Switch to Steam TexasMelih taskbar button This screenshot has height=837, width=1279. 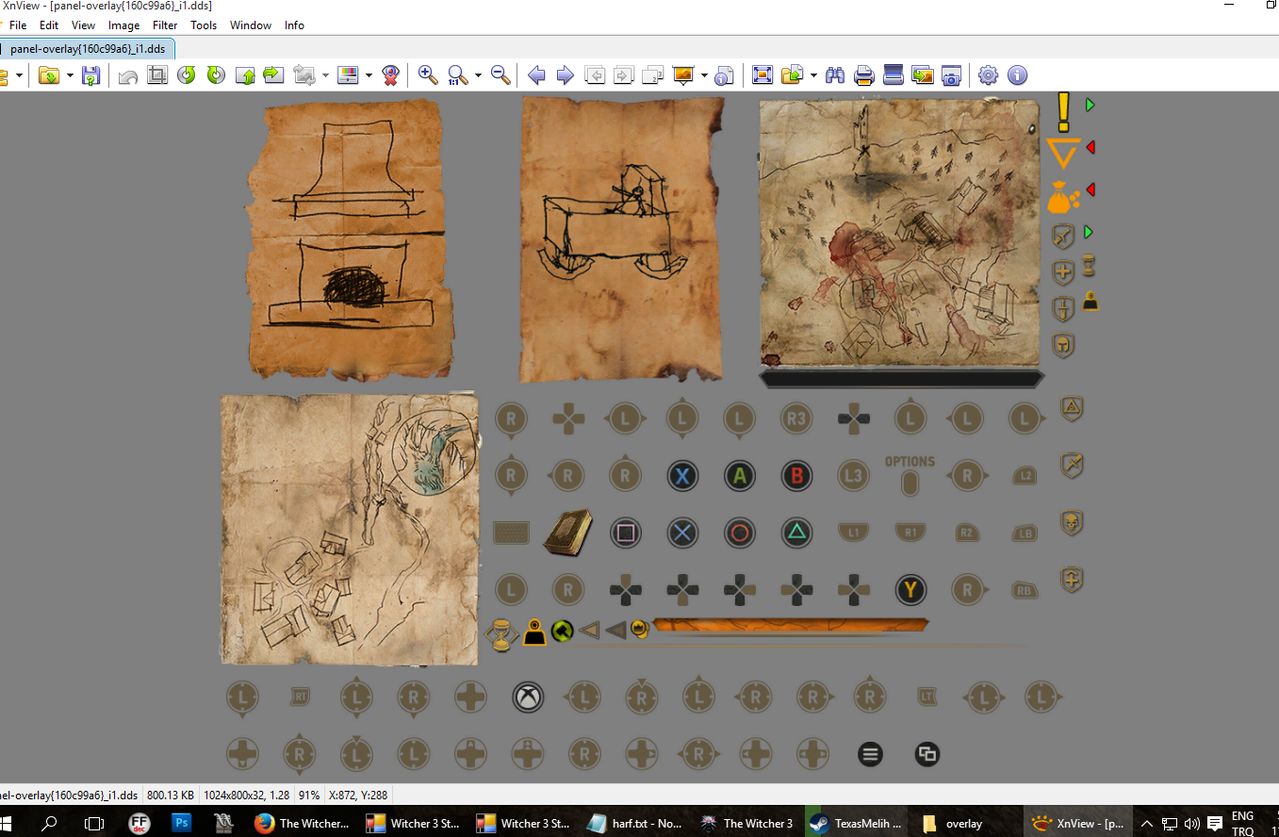point(855,823)
